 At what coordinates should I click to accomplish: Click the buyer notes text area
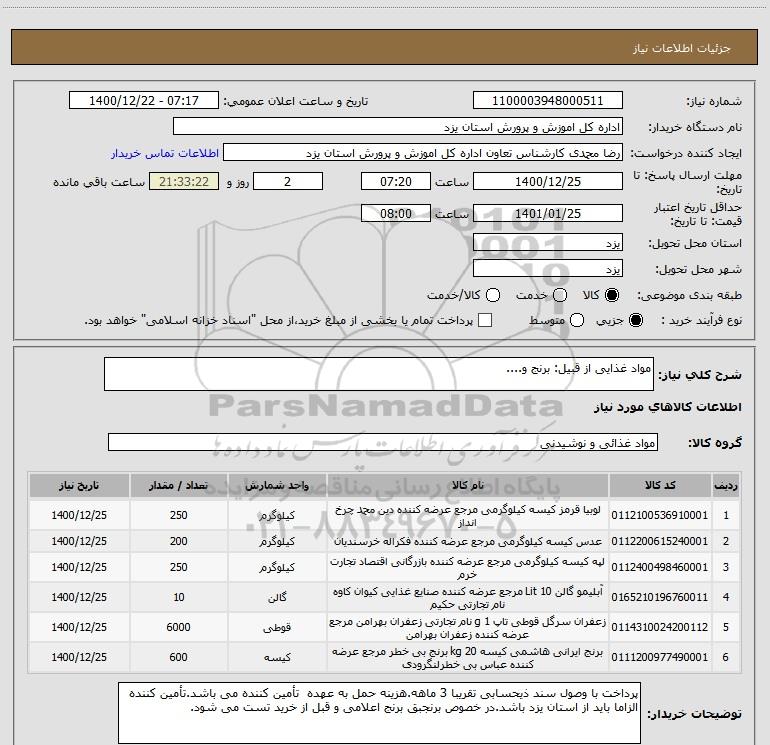click(379, 713)
